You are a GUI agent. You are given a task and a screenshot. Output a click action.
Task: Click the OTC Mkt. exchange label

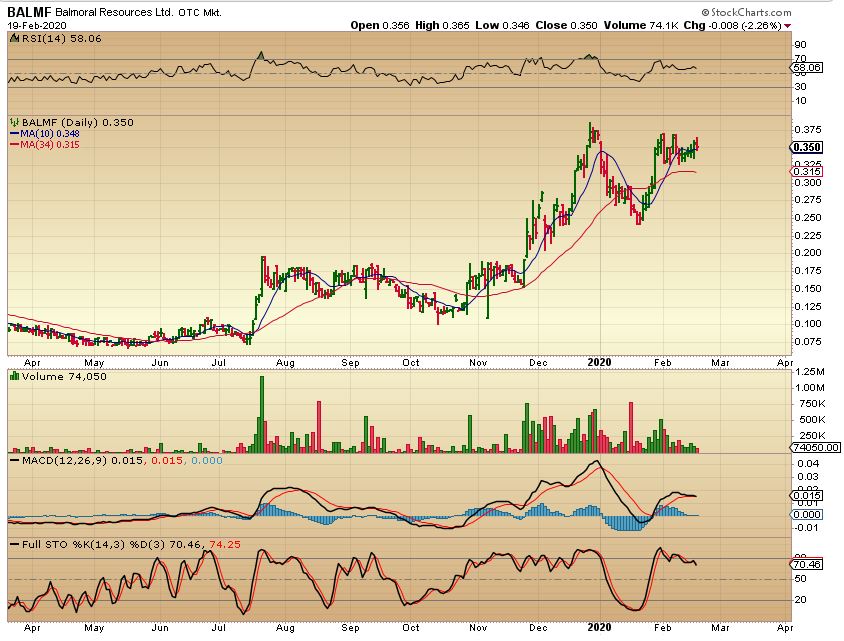(200, 12)
